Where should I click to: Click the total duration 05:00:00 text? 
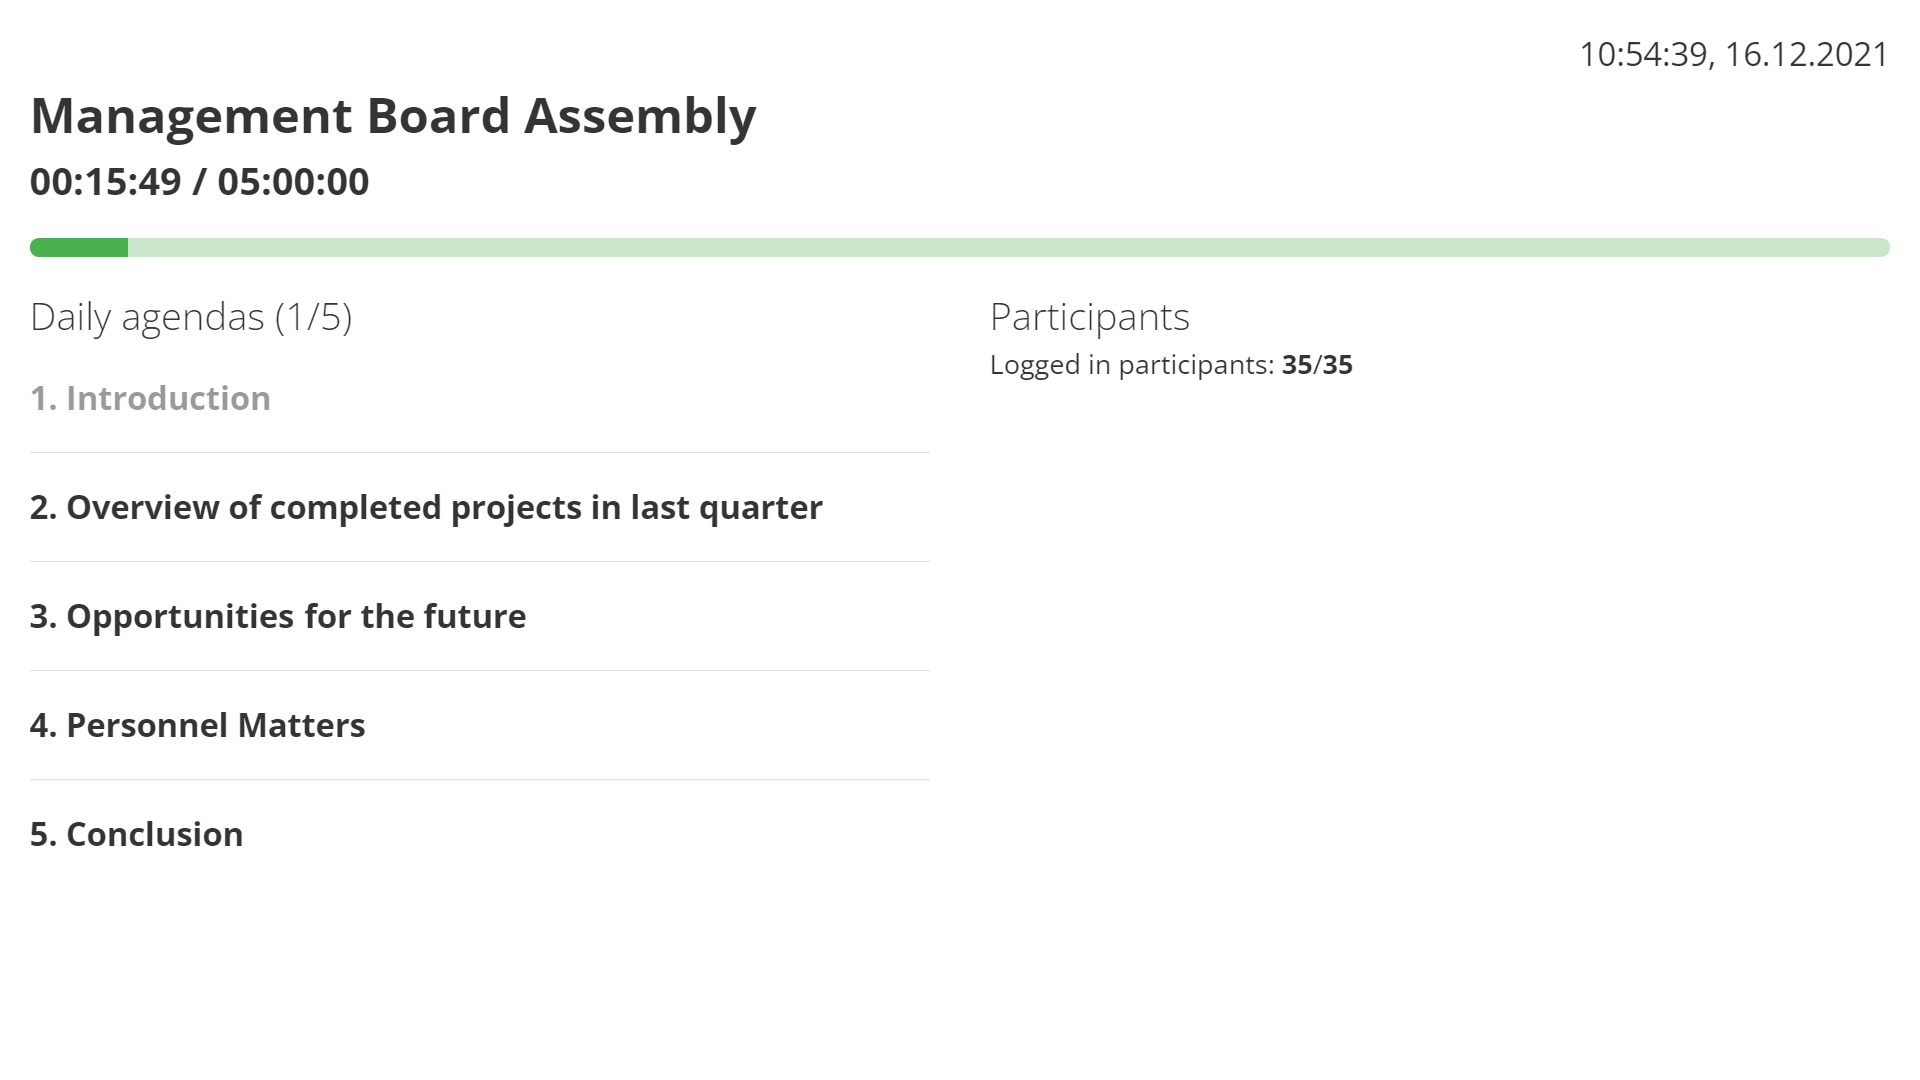293,182
